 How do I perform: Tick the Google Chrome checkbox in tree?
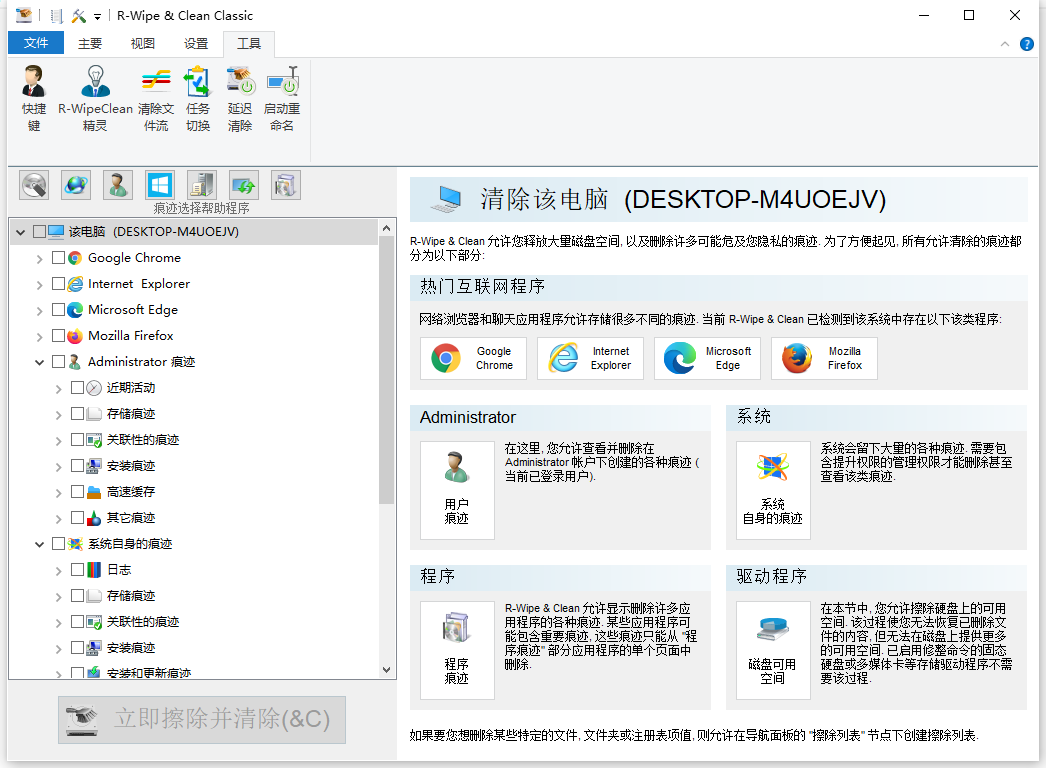tap(58, 258)
